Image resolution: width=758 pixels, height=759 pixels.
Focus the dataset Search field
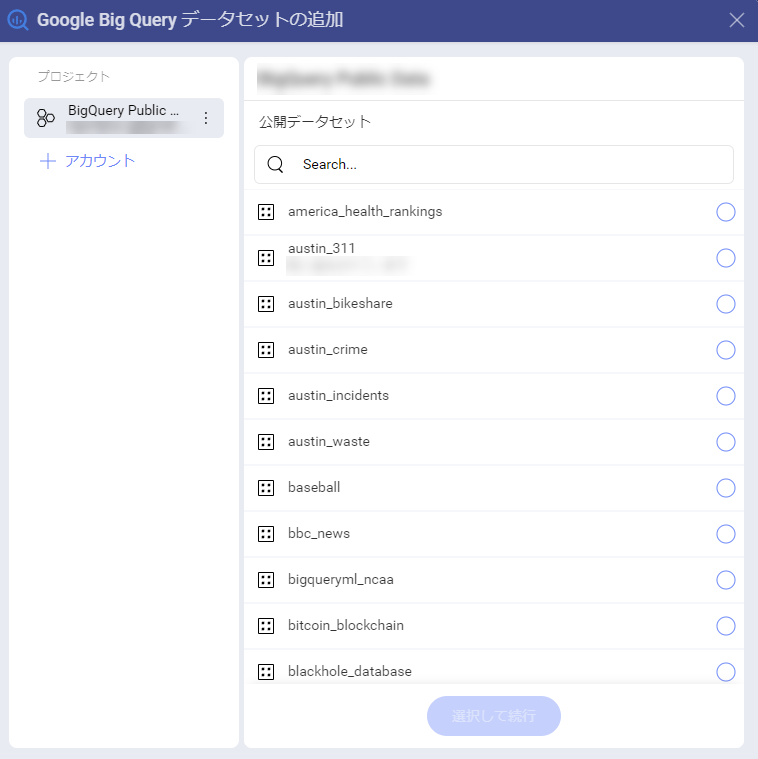tap(494, 165)
